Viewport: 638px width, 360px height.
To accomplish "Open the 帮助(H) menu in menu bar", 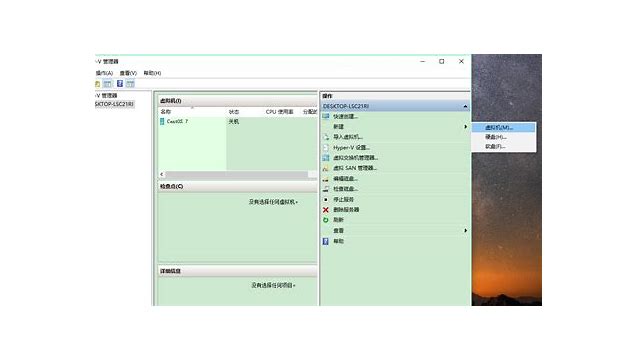I will (x=152, y=73).
